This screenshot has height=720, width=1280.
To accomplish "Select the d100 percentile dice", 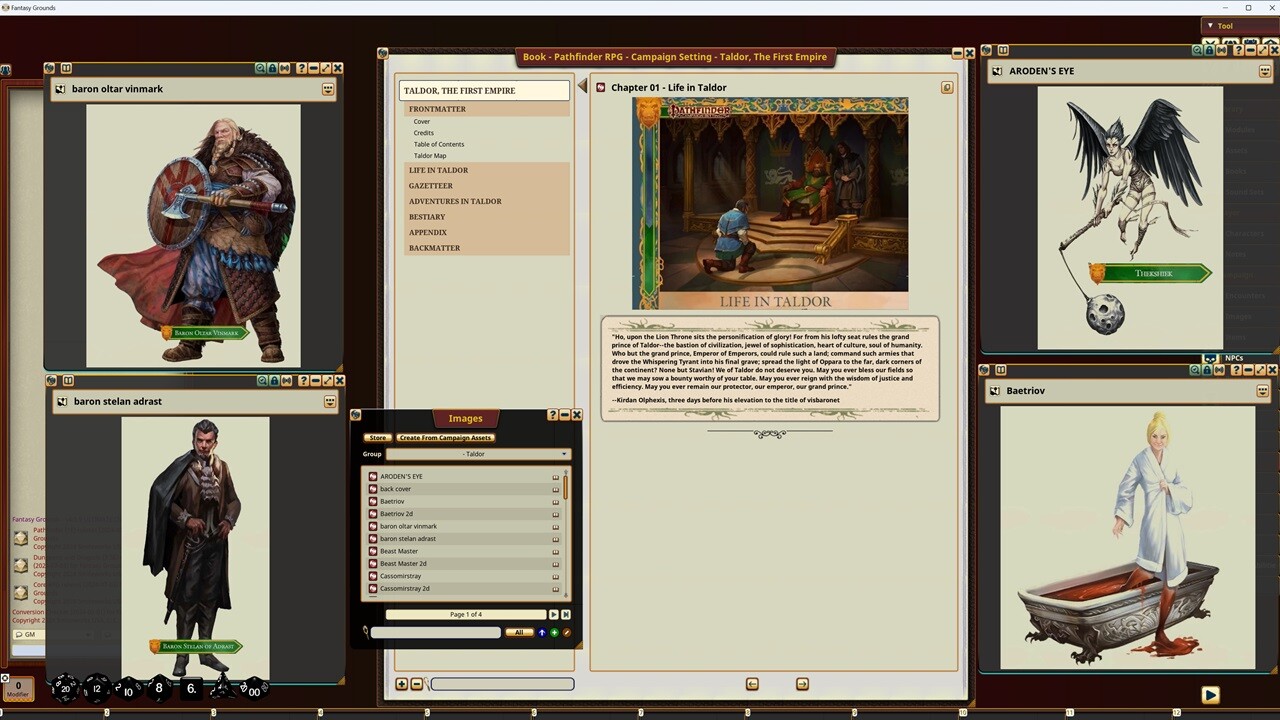I will [254, 690].
